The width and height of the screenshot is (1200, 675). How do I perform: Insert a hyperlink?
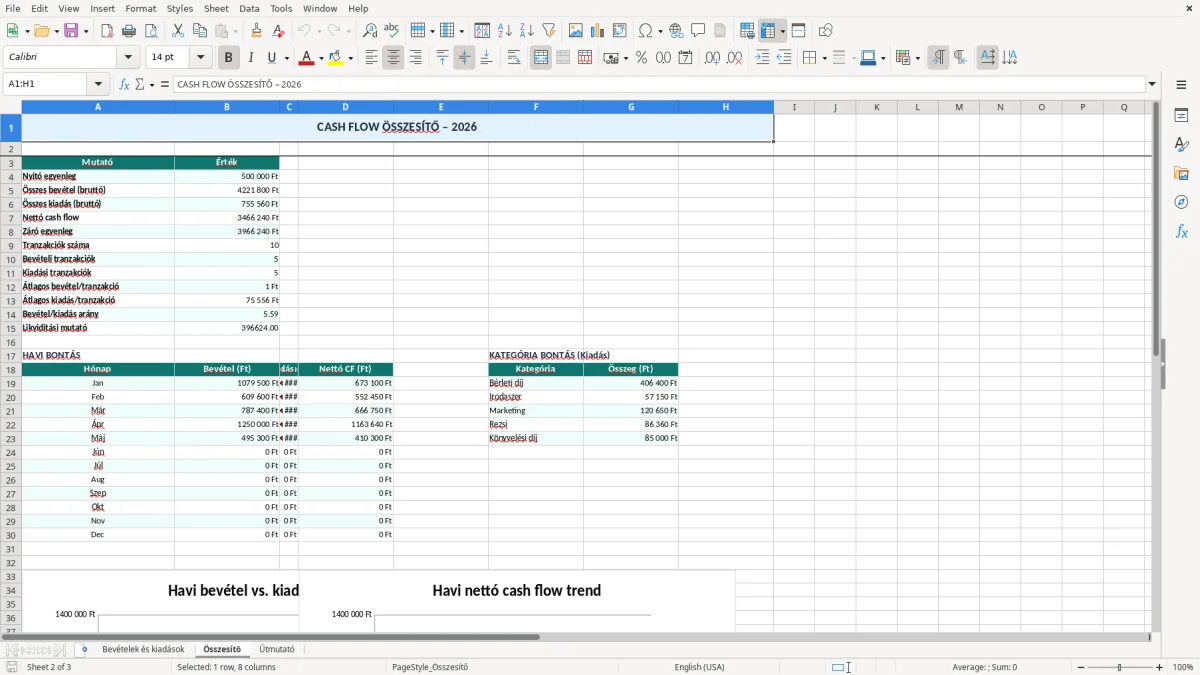(676, 31)
